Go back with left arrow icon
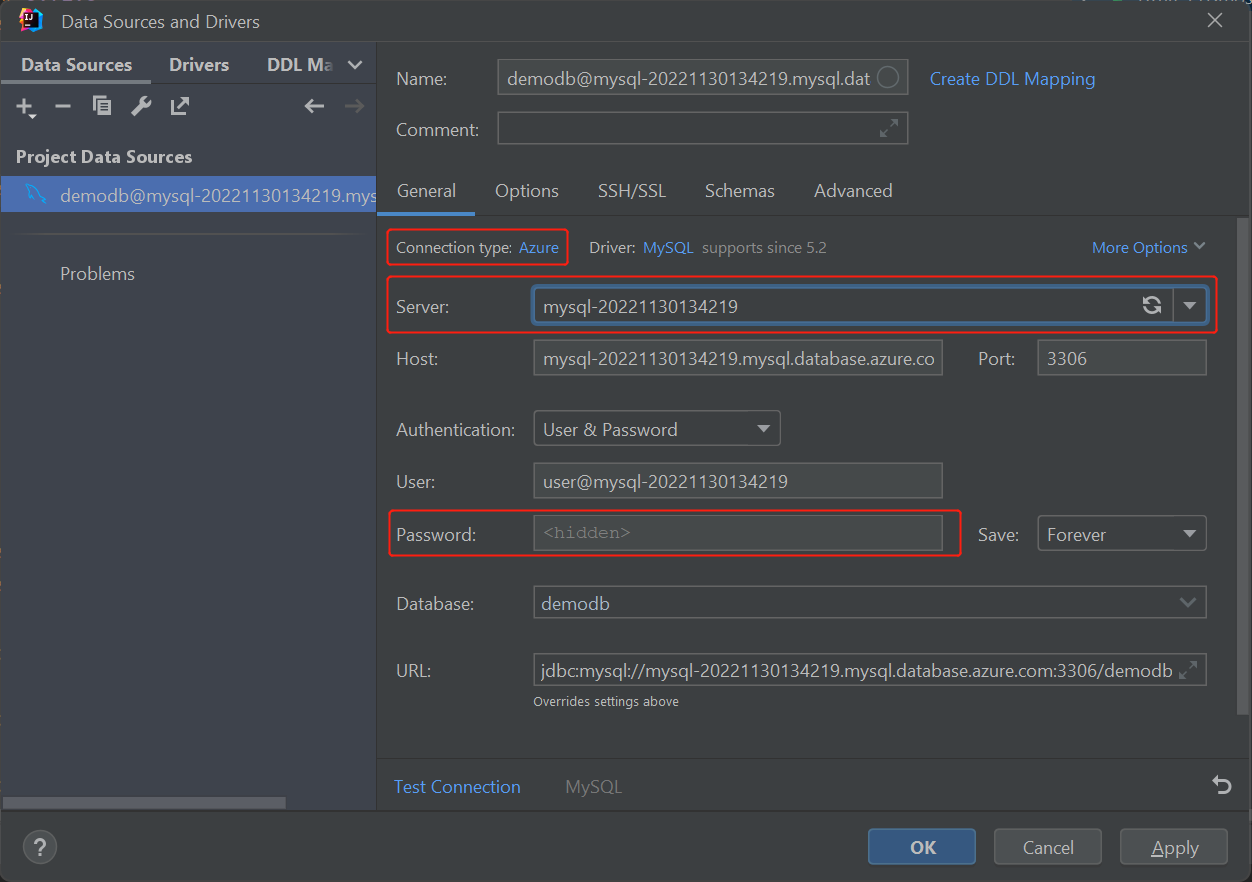Screen dimensions: 1252x882 pos(315,106)
